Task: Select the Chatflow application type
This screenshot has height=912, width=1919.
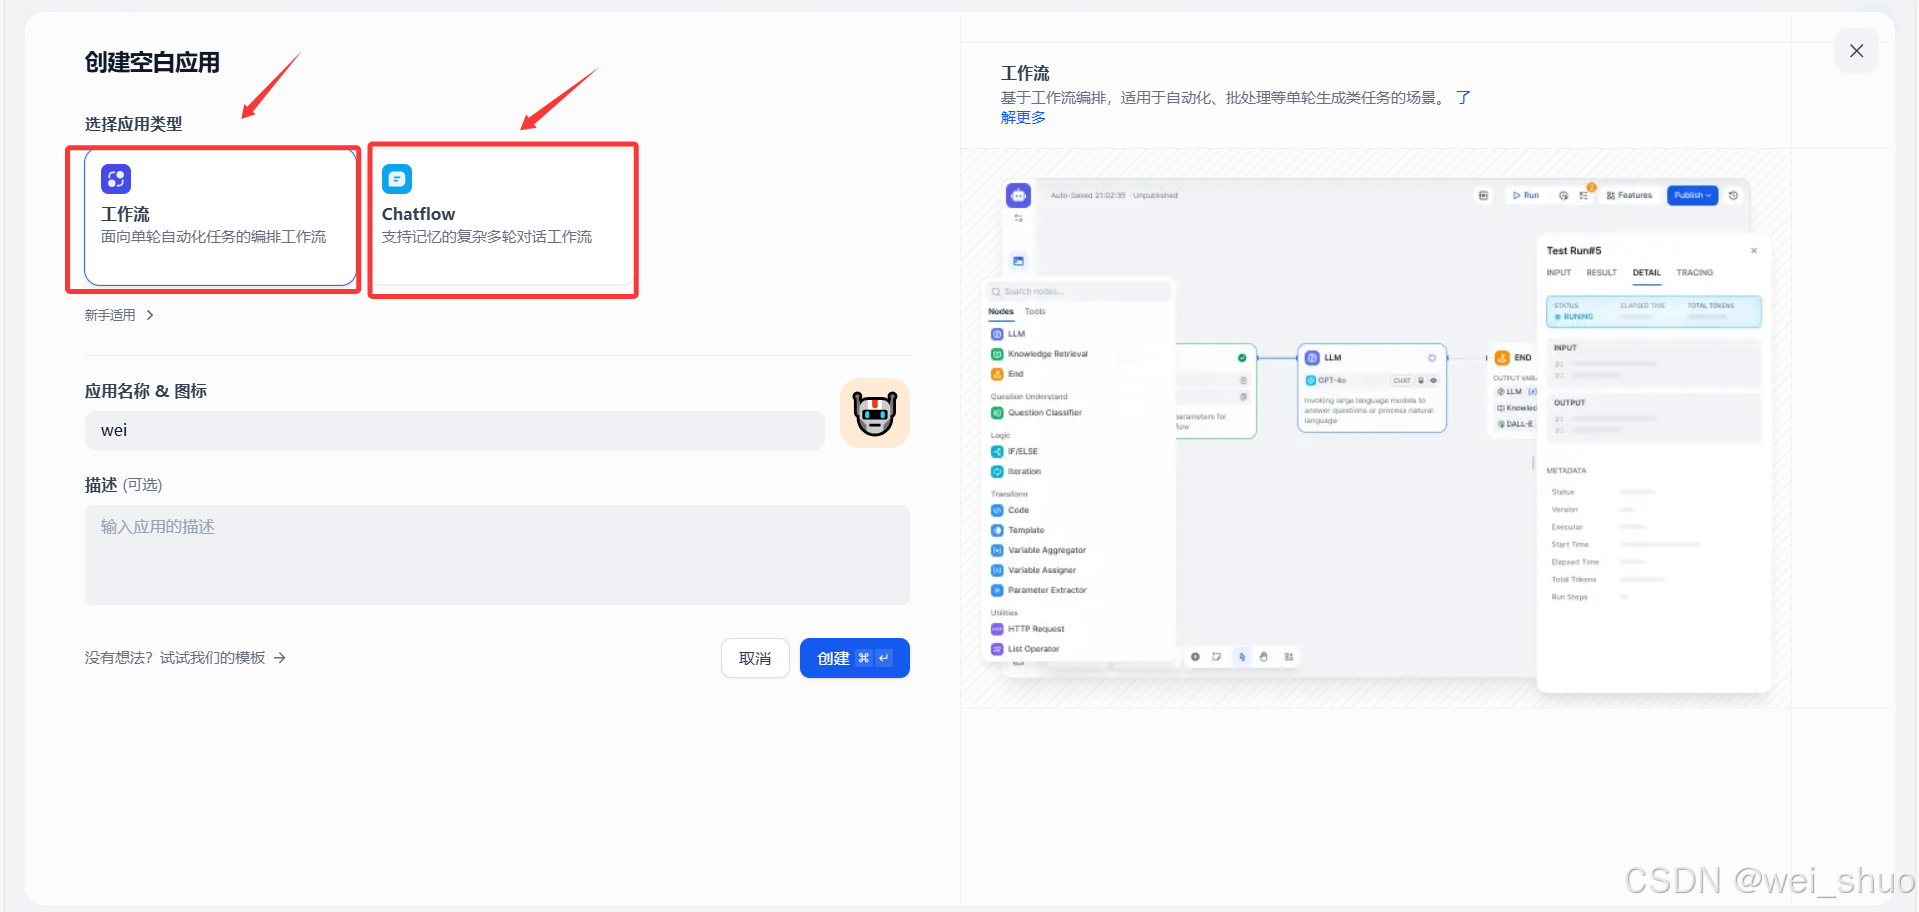Action: [502, 219]
